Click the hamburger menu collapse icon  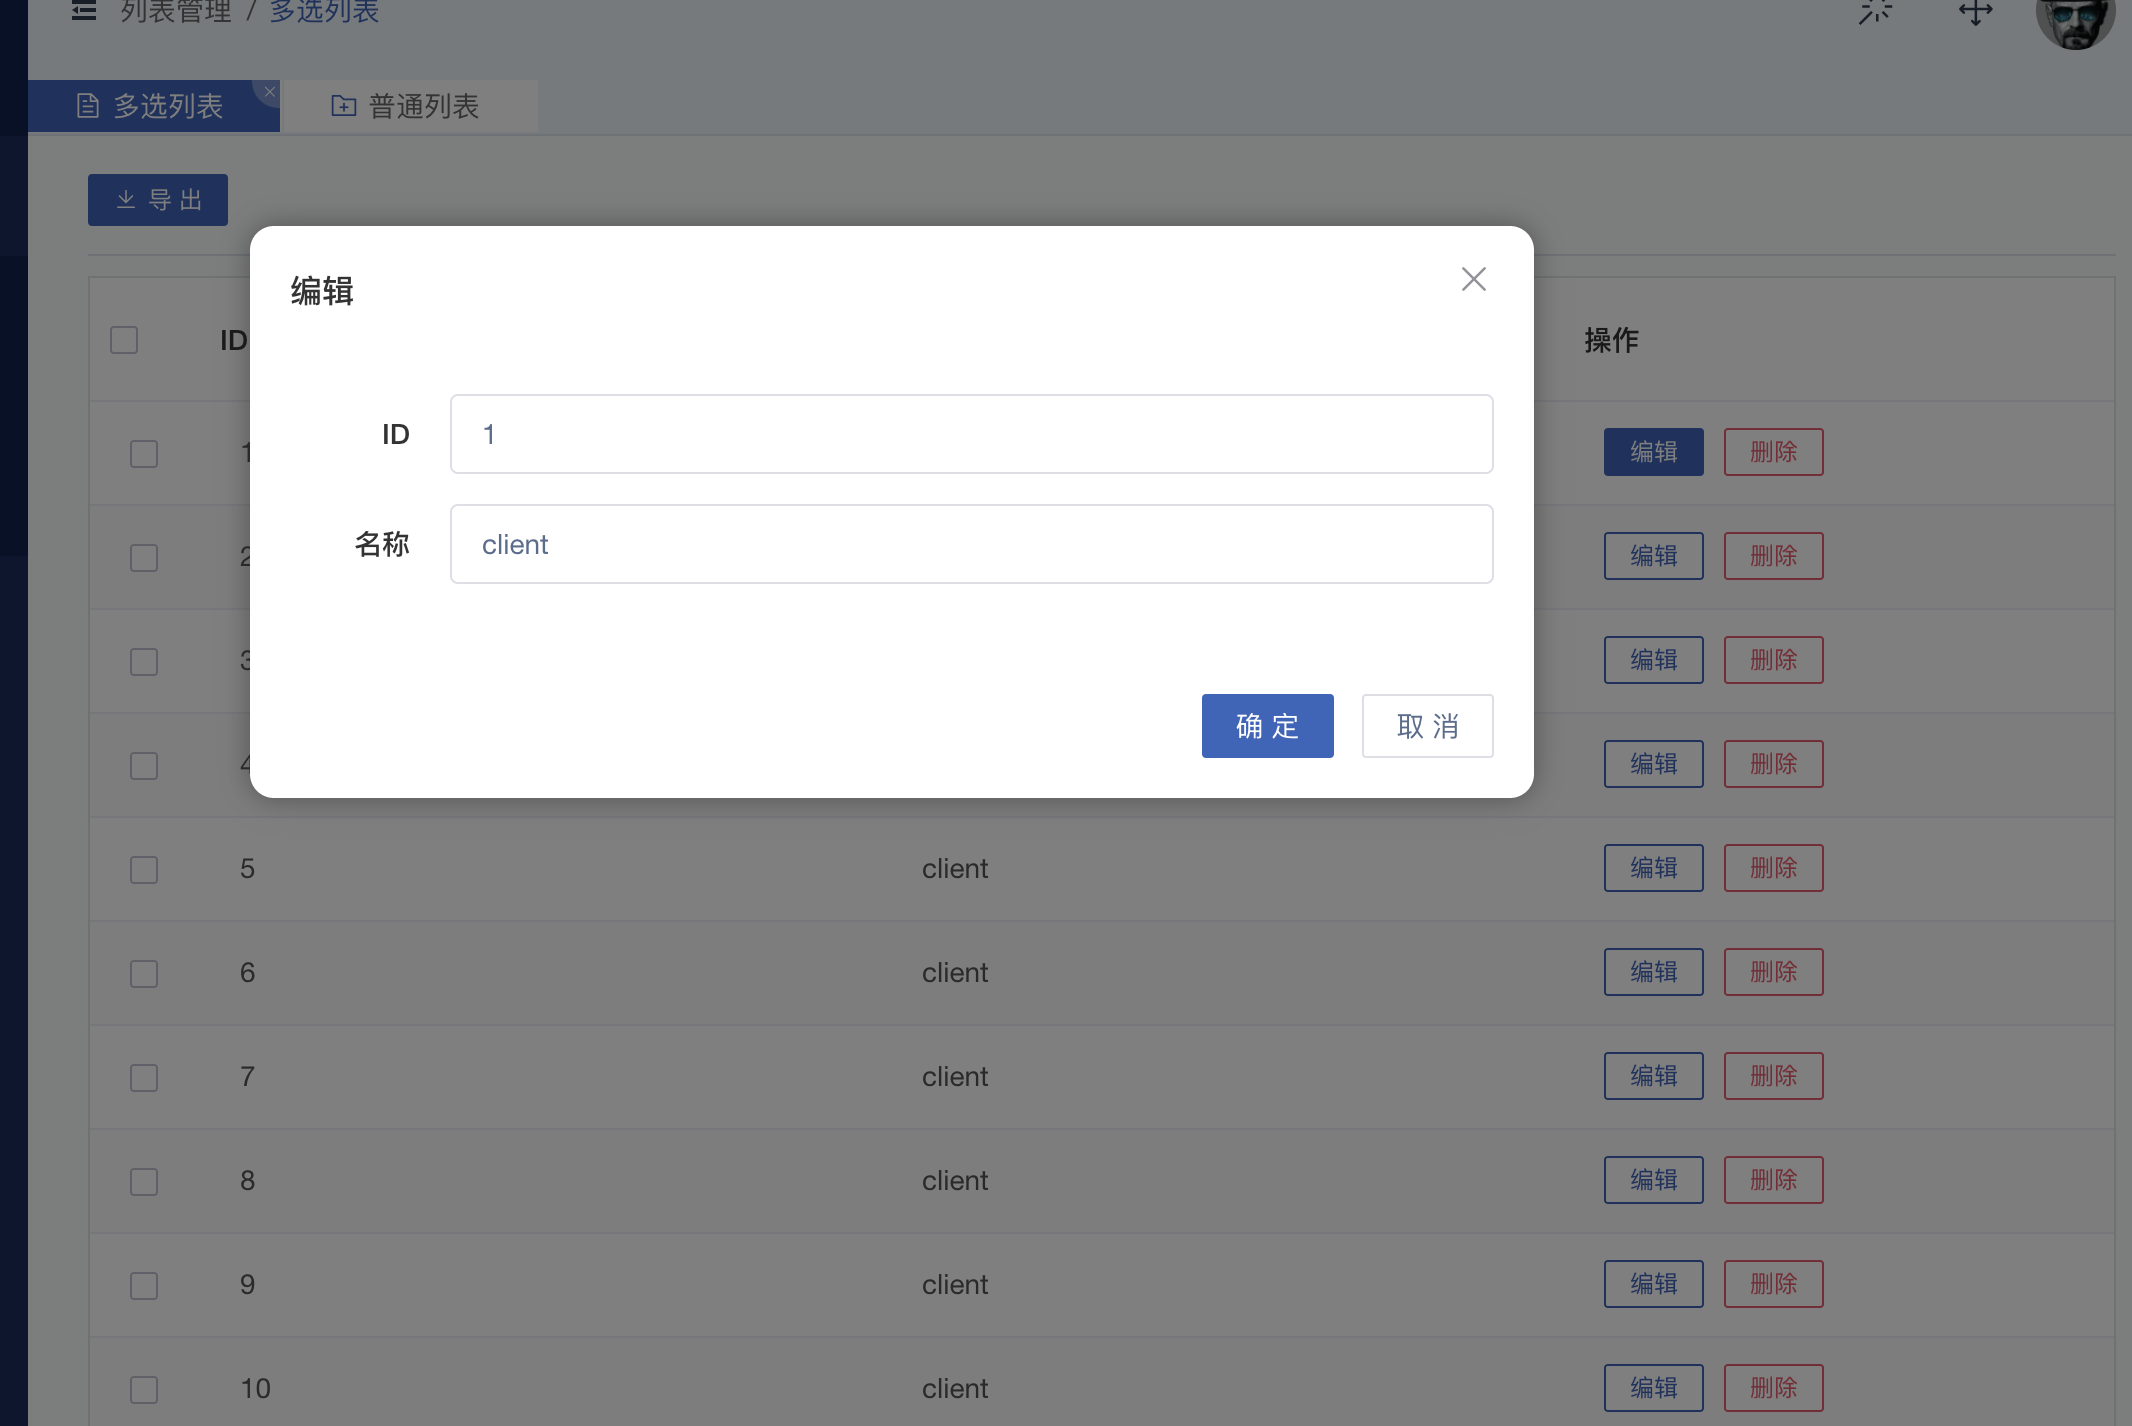(x=84, y=11)
